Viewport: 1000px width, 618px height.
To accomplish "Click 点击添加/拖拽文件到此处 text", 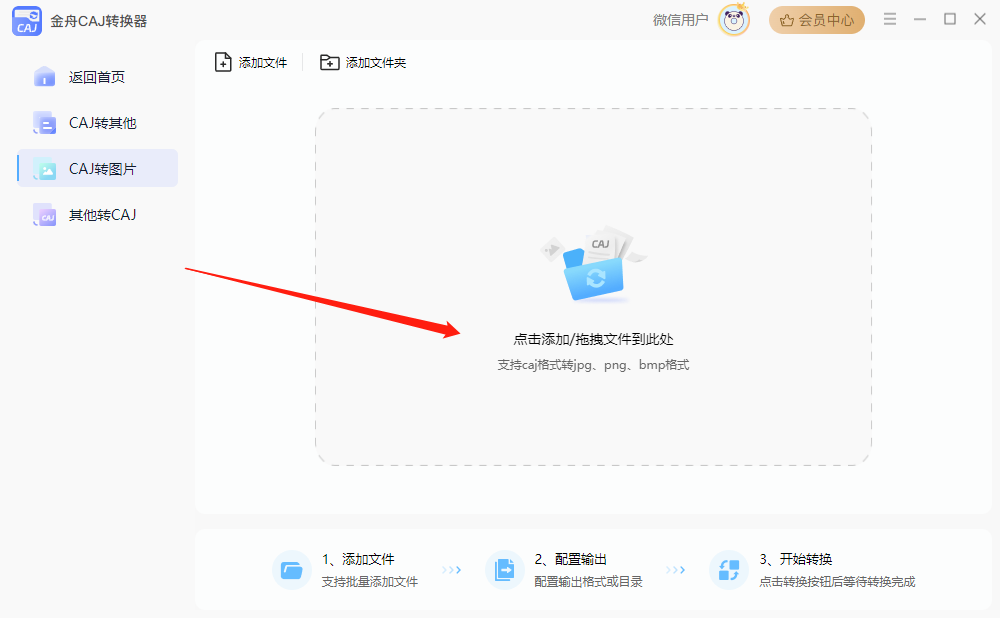I will click(x=593, y=339).
